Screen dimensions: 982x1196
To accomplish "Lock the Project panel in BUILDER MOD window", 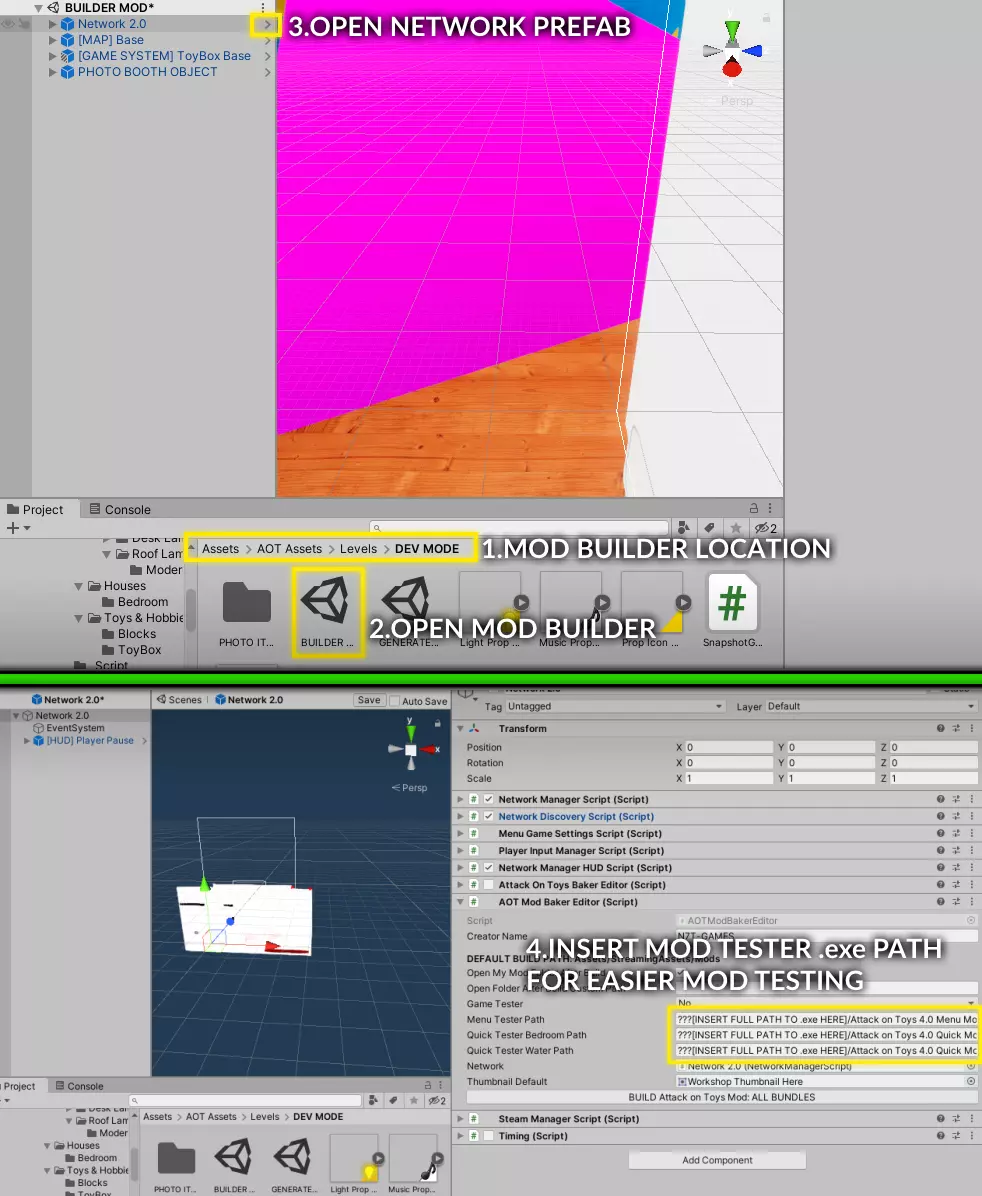I will pos(753,508).
